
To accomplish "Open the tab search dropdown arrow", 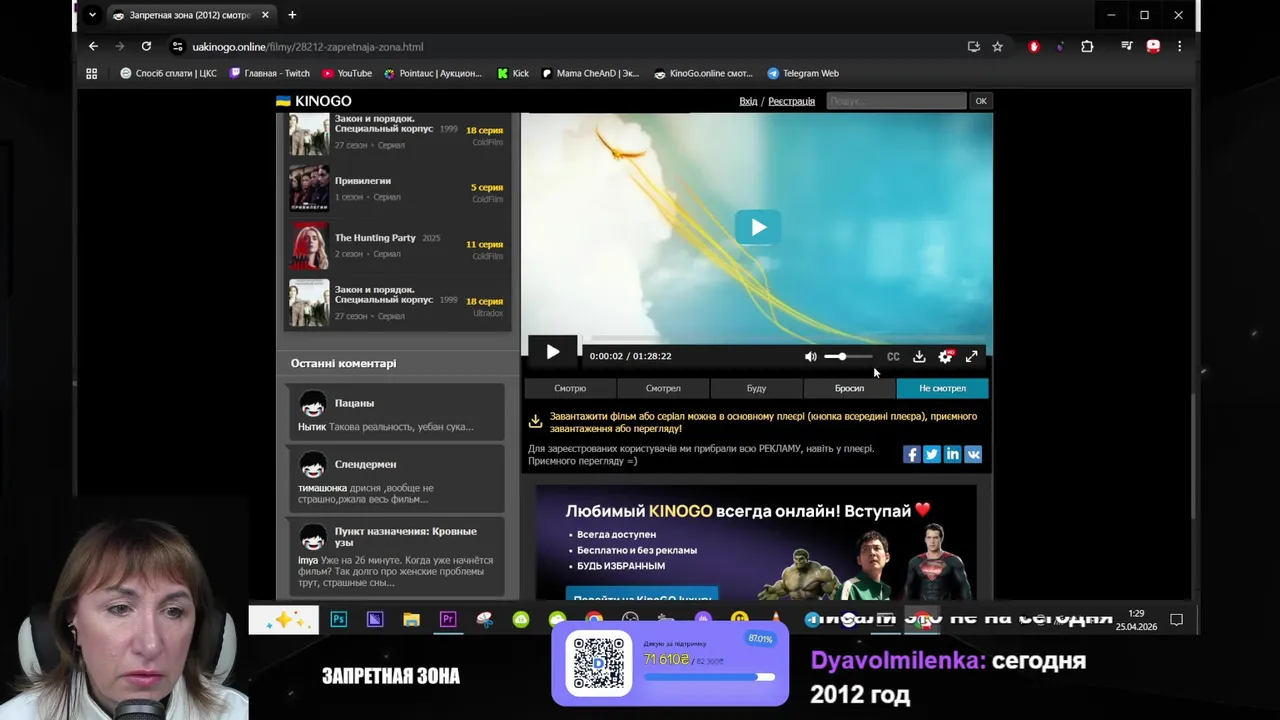I will [92, 15].
